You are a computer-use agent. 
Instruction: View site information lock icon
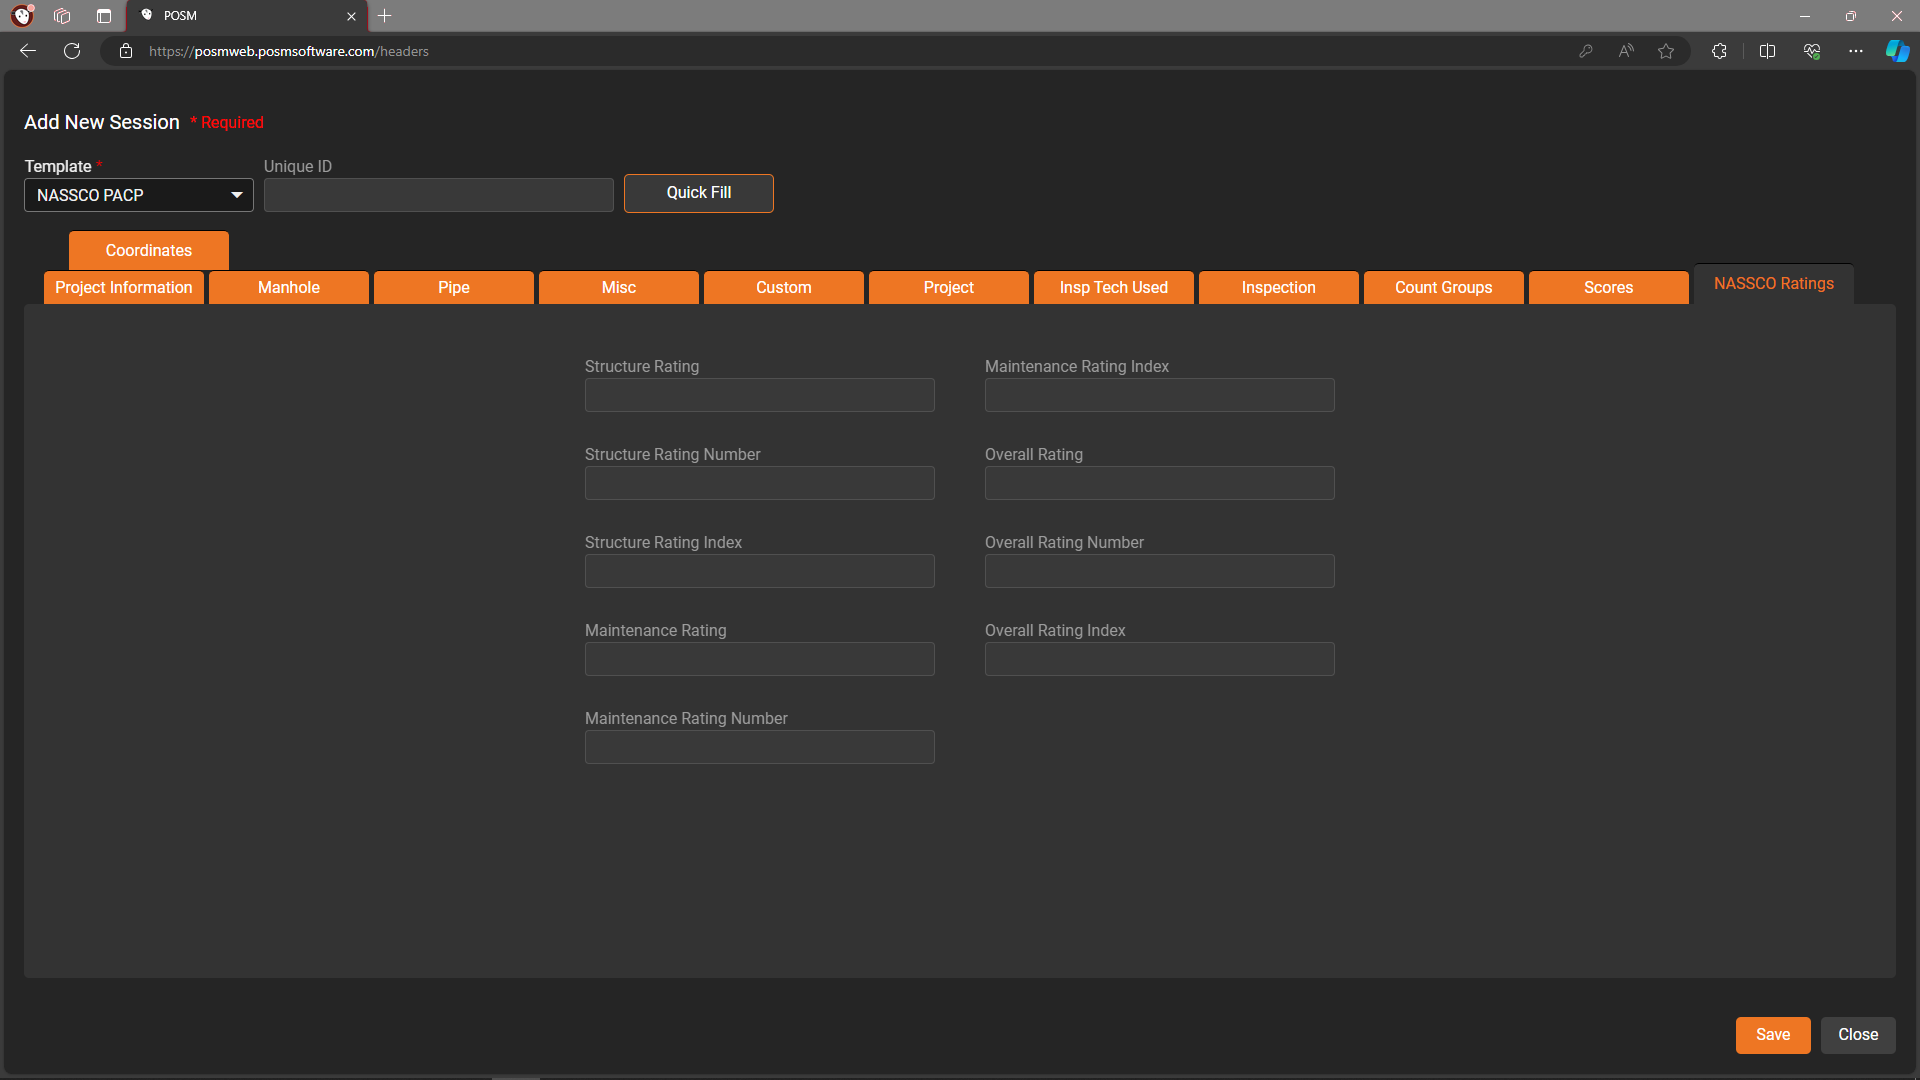pyautogui.click(x=126, y=51)
